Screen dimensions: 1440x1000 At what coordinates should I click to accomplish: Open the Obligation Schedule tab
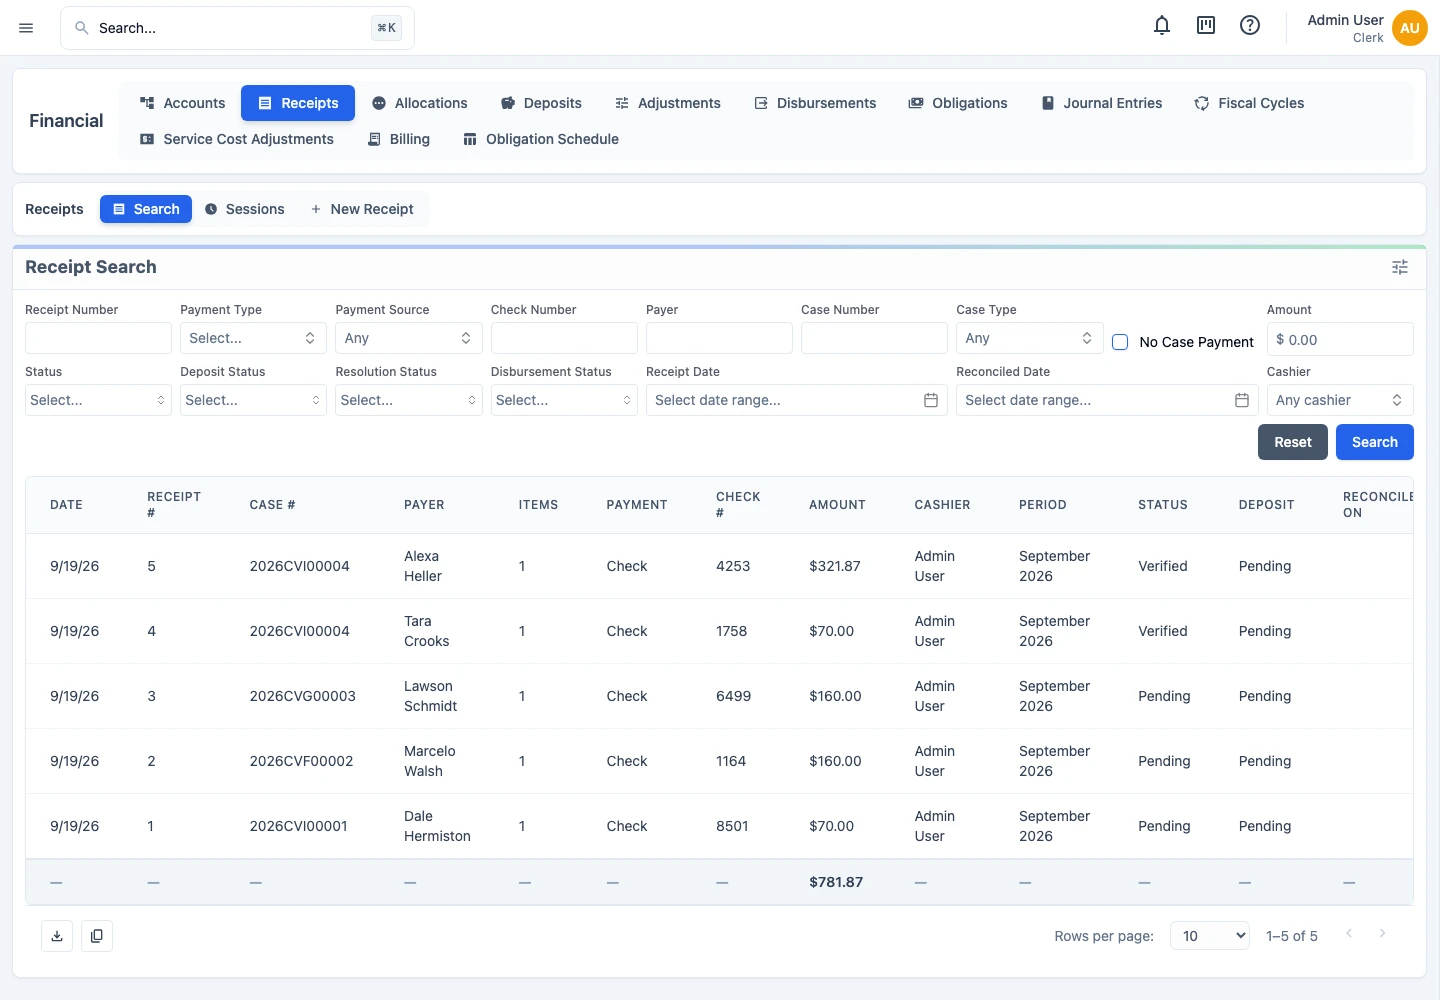(540, 139)
